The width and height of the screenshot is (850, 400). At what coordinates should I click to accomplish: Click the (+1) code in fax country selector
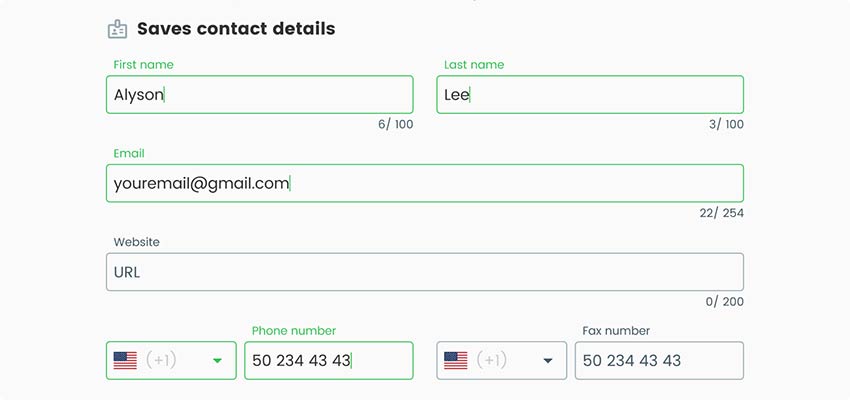492,360
